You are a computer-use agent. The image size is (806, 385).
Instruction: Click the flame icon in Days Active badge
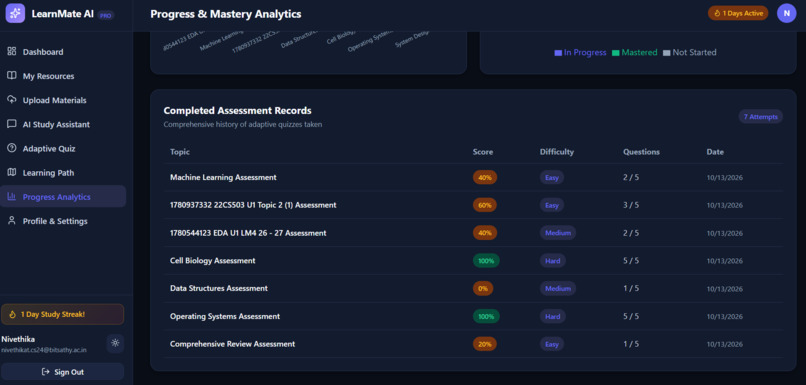point(718,13)
